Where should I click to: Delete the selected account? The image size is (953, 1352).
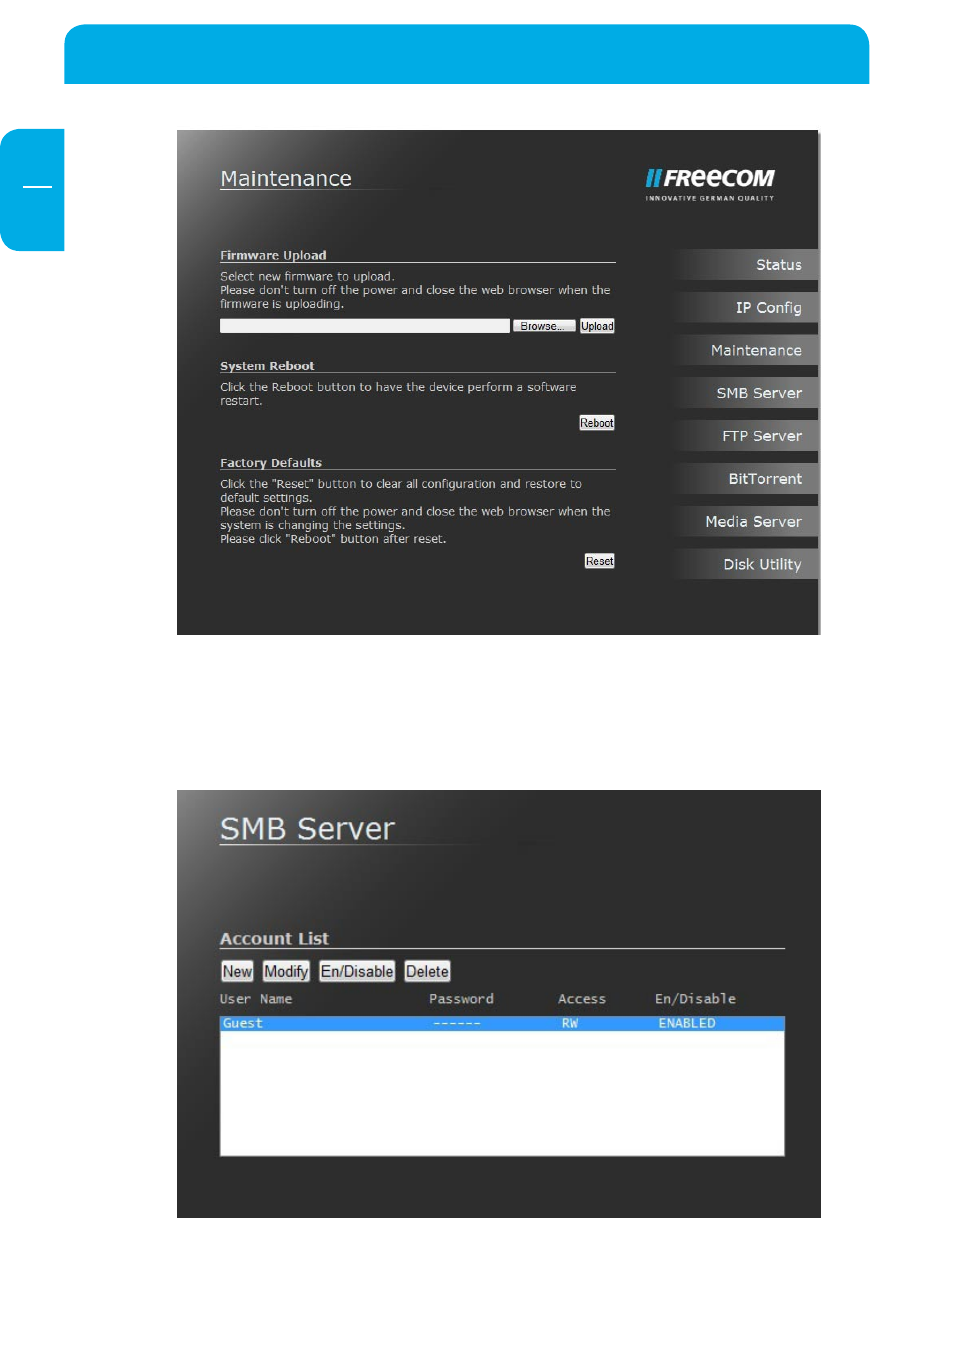[427, 971]
